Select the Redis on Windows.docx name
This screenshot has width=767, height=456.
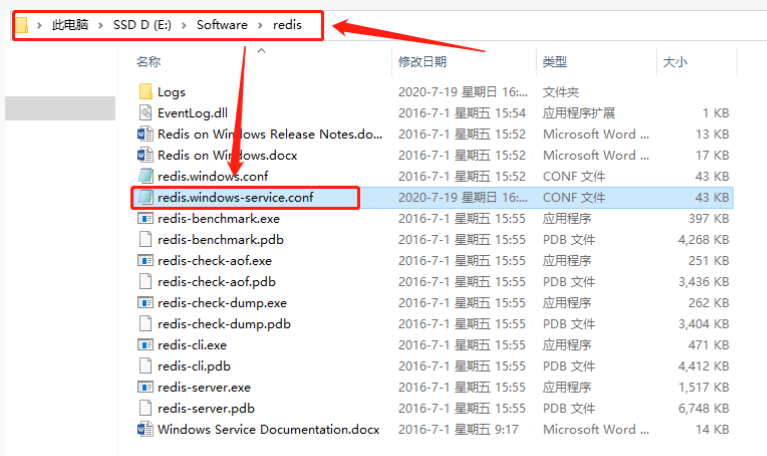(227, 155)
